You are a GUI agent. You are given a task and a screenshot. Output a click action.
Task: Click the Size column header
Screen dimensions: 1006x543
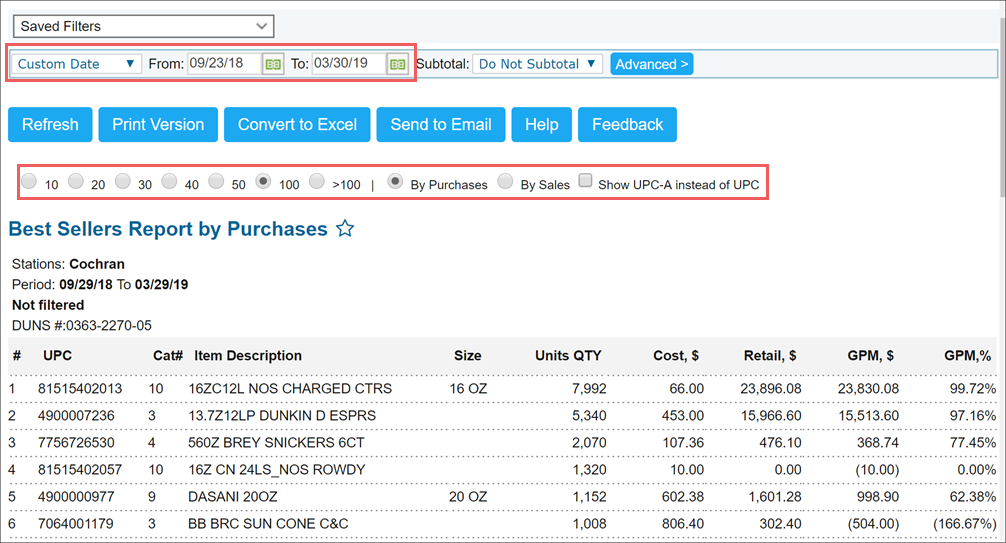[467, 356]
